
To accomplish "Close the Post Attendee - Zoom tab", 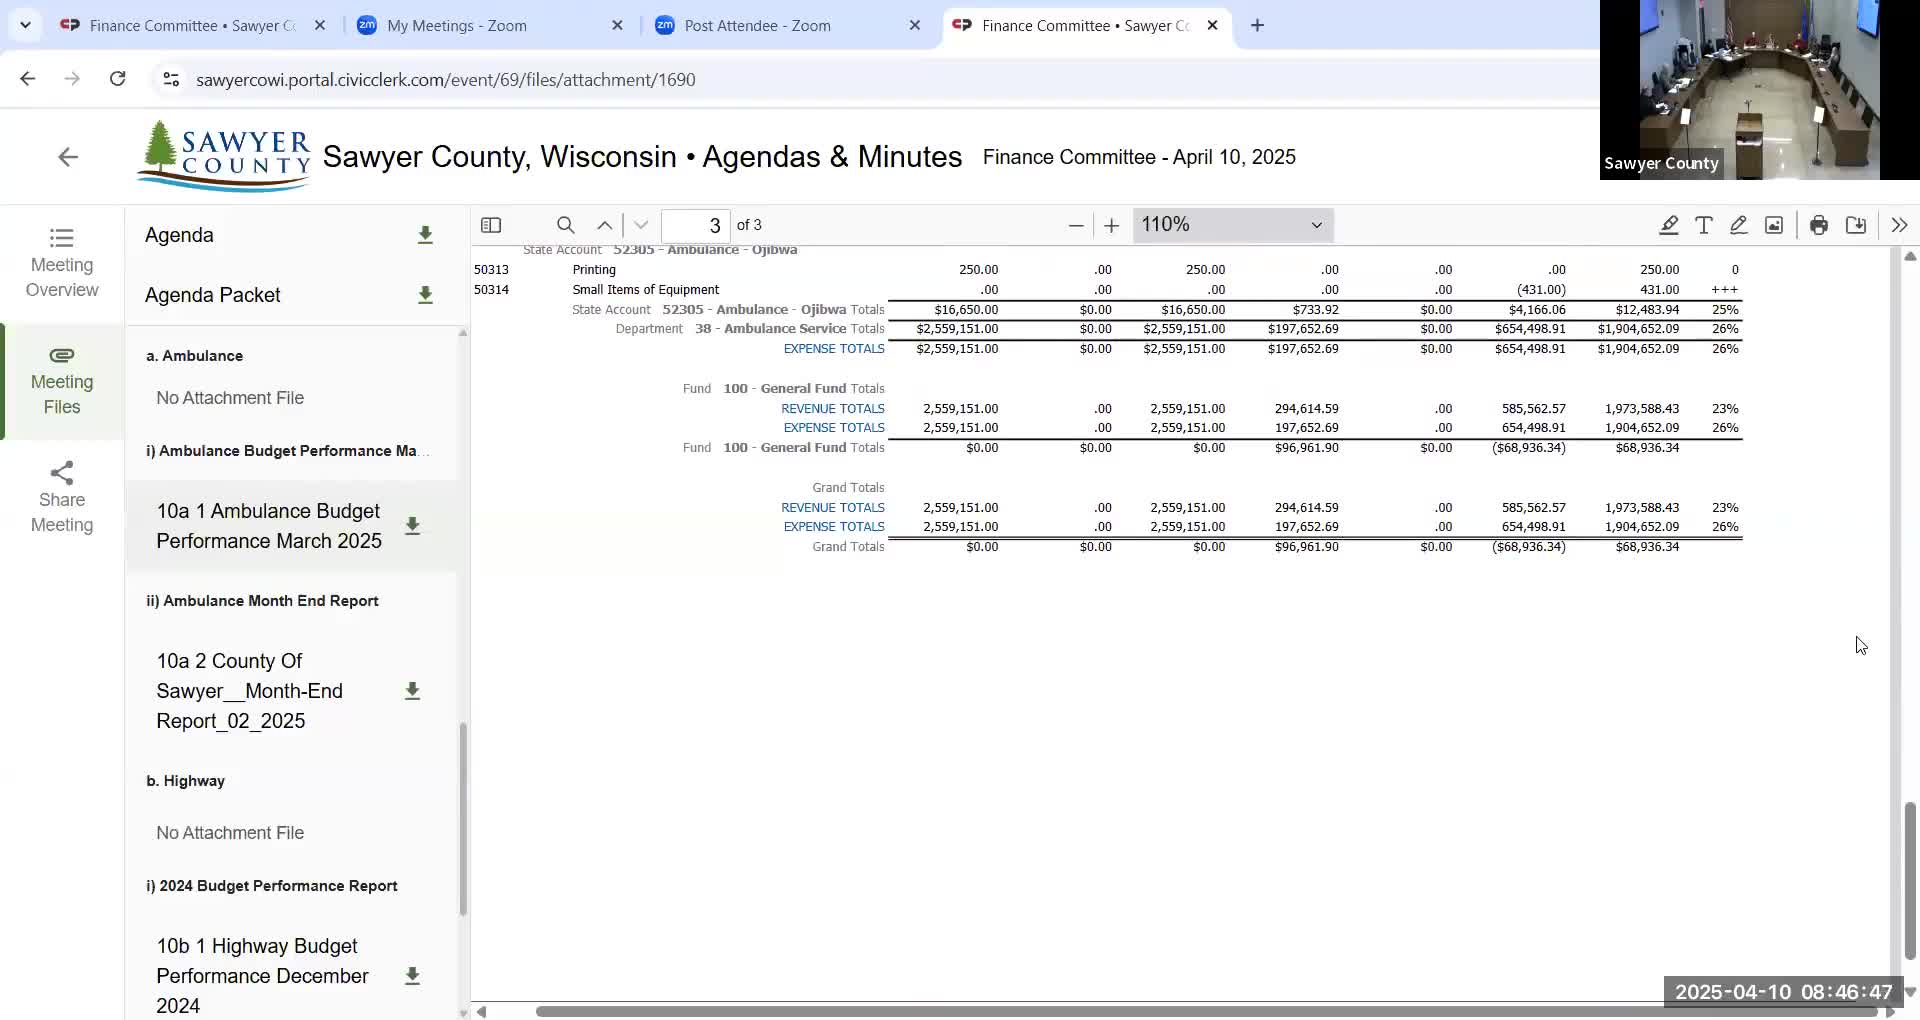I will 914,26.
